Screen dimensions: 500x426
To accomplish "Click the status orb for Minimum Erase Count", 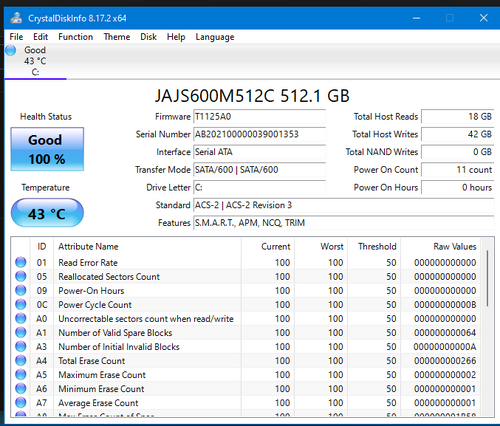I will coord(21,388).
